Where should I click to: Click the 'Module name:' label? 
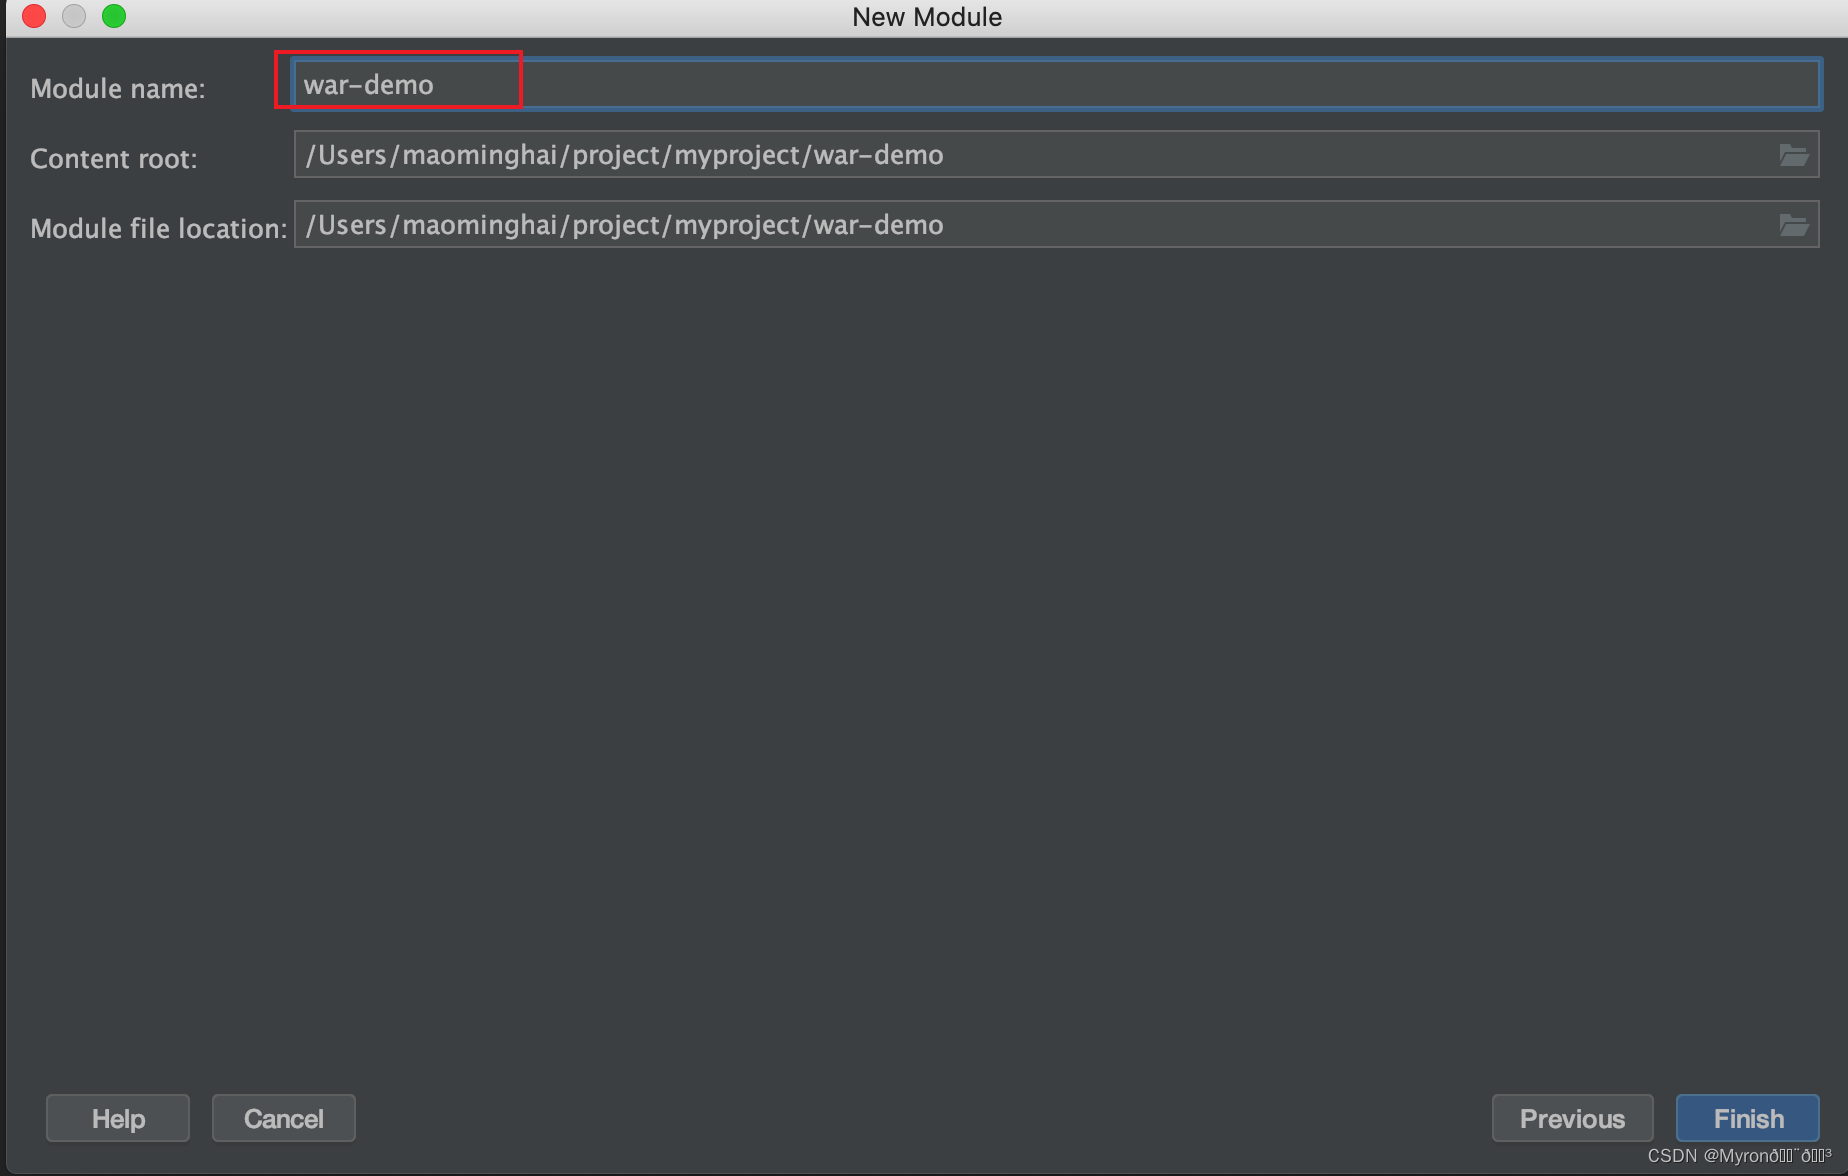118,88
